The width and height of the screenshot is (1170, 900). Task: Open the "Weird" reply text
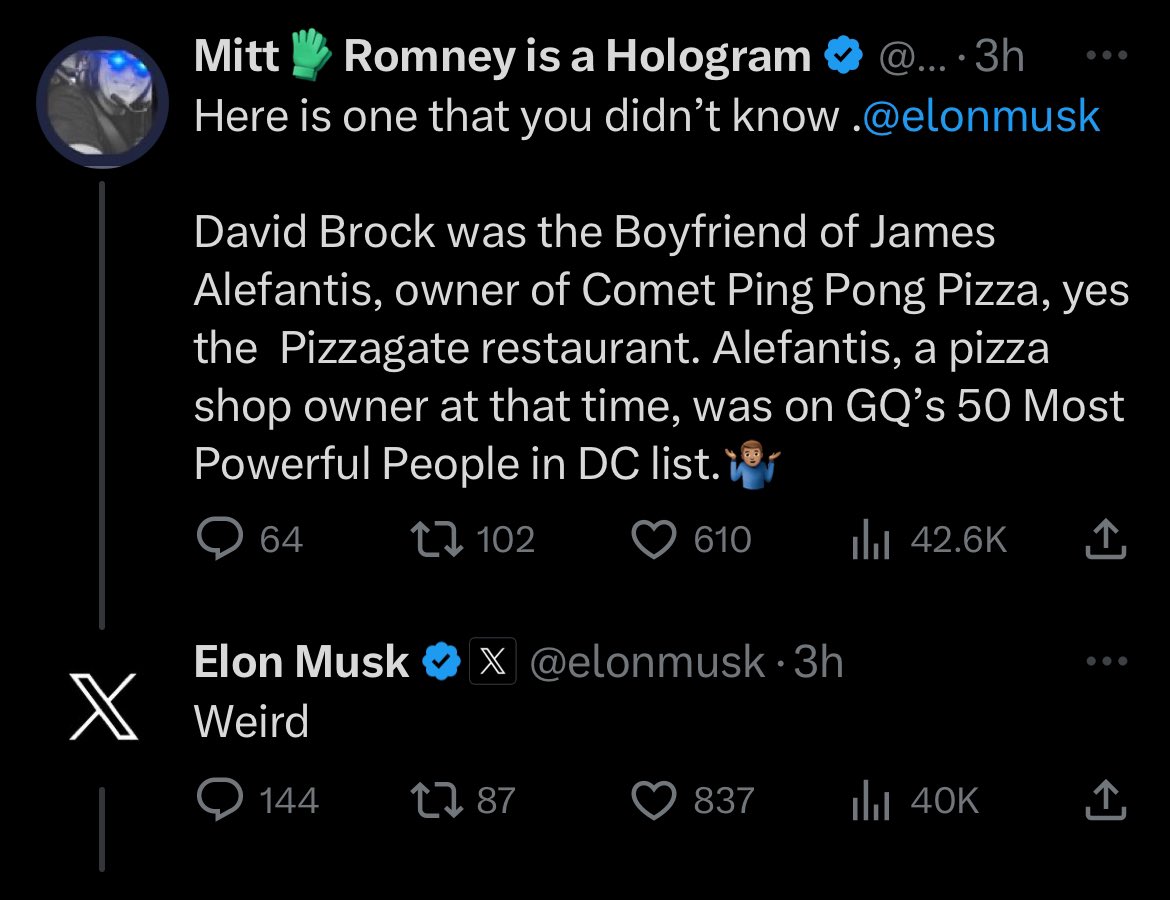click(x=251, y=721)
